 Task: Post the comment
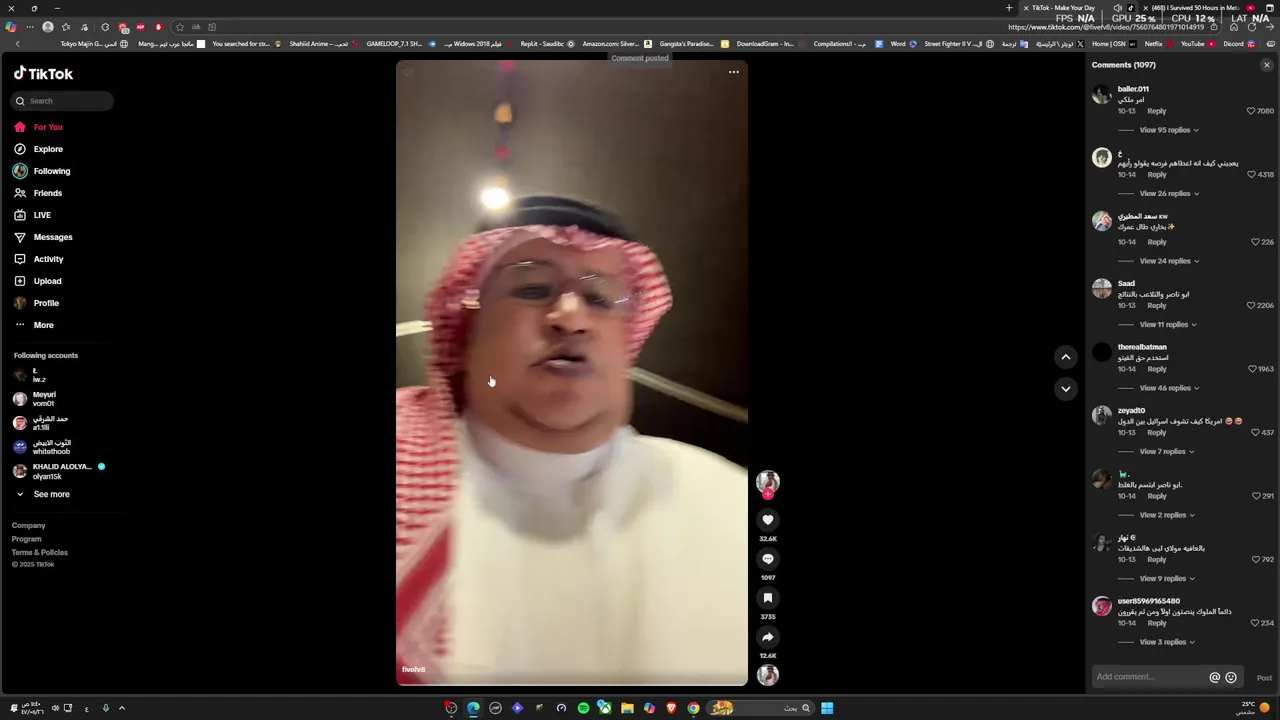1264,678
